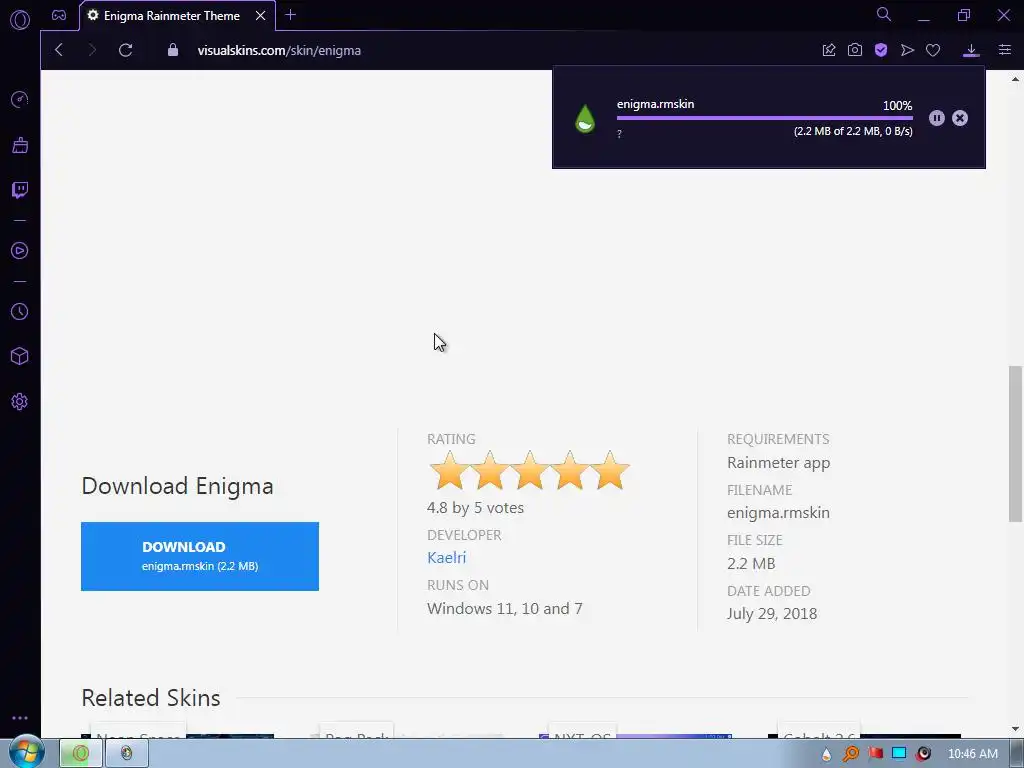Image resolution: width=1024 pixels, height=768 pixels.
Task: Open the Windows Start menu orb
Action: coord(26,752)
